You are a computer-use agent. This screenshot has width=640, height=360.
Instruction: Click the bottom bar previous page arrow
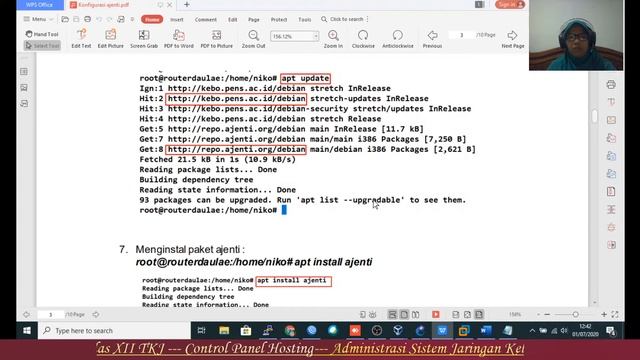coord(27,315)
